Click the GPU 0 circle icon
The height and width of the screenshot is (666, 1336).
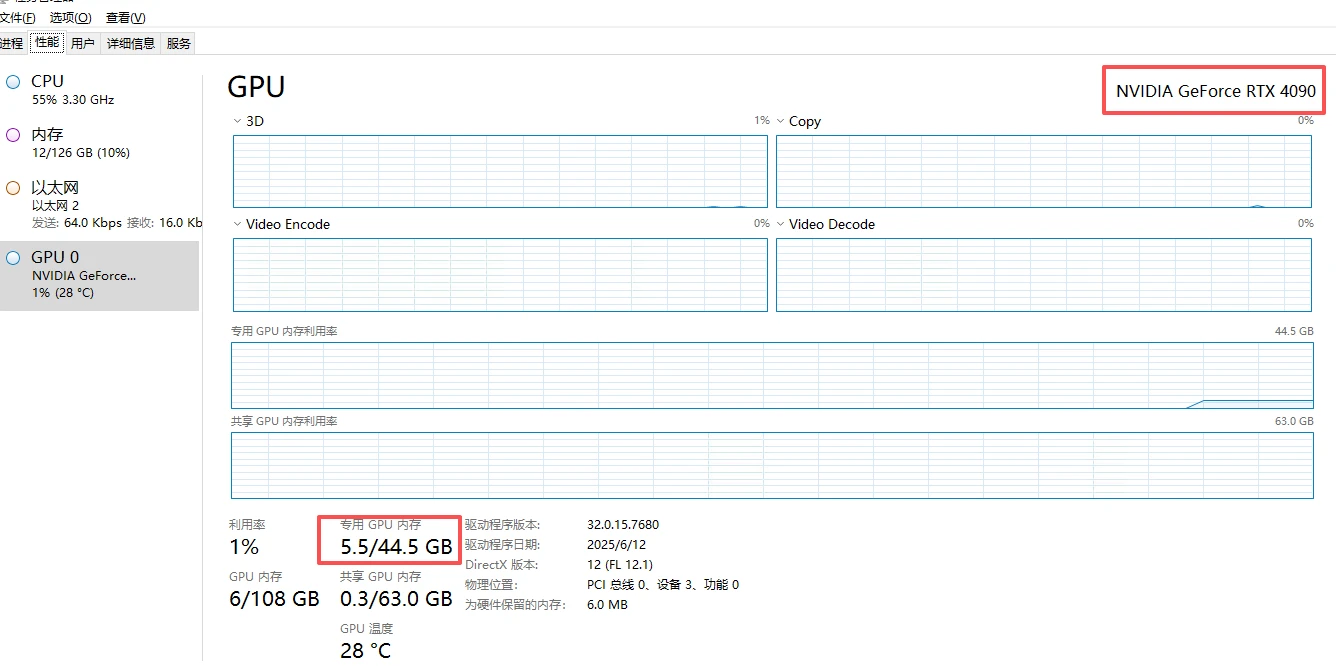point(13,258)
